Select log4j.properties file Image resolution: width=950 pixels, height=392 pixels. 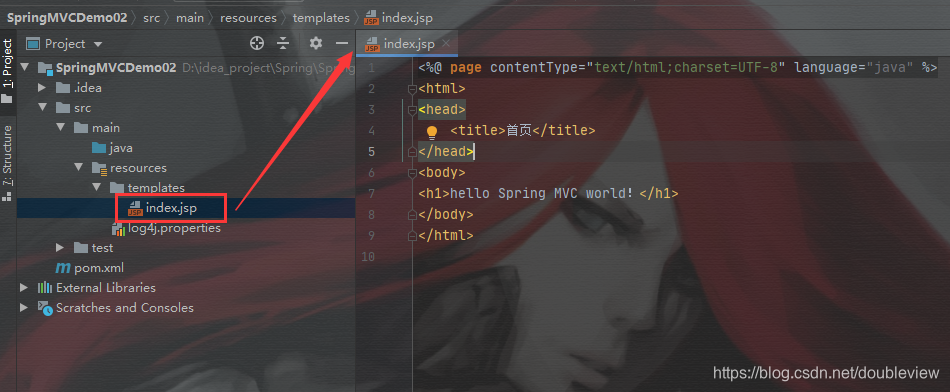[x=174, y=228]
